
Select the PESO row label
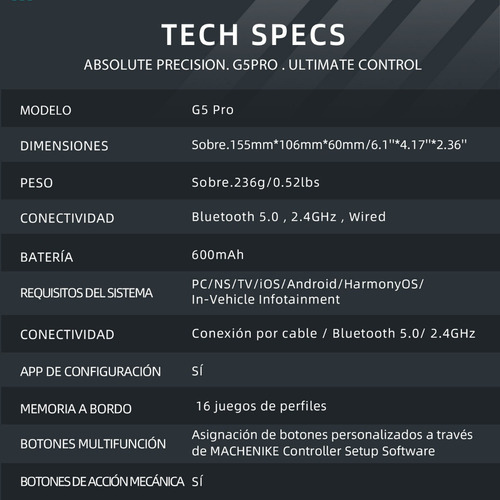click(36, 183)
